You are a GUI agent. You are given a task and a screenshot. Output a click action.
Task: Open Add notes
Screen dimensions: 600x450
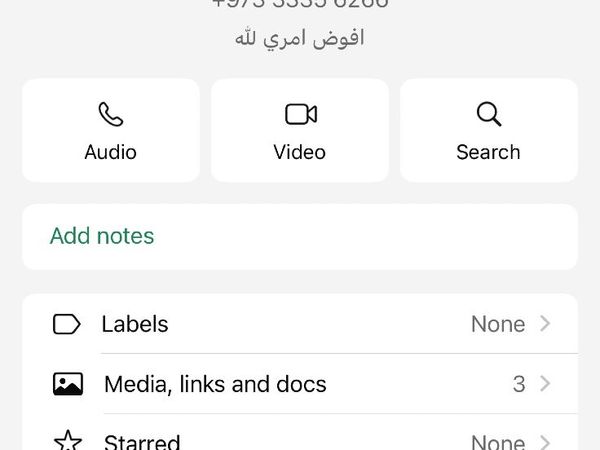pos(102,236)
